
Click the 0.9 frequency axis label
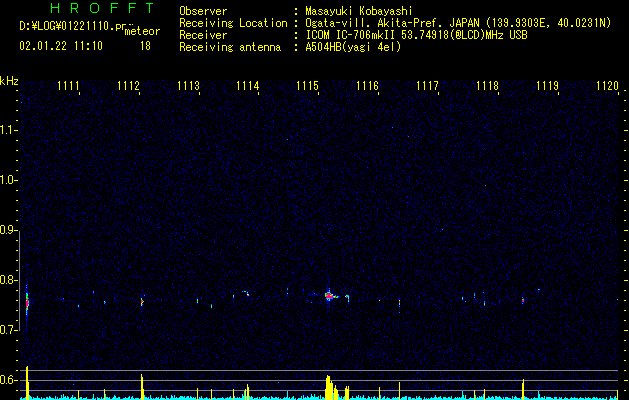point(7,230)
